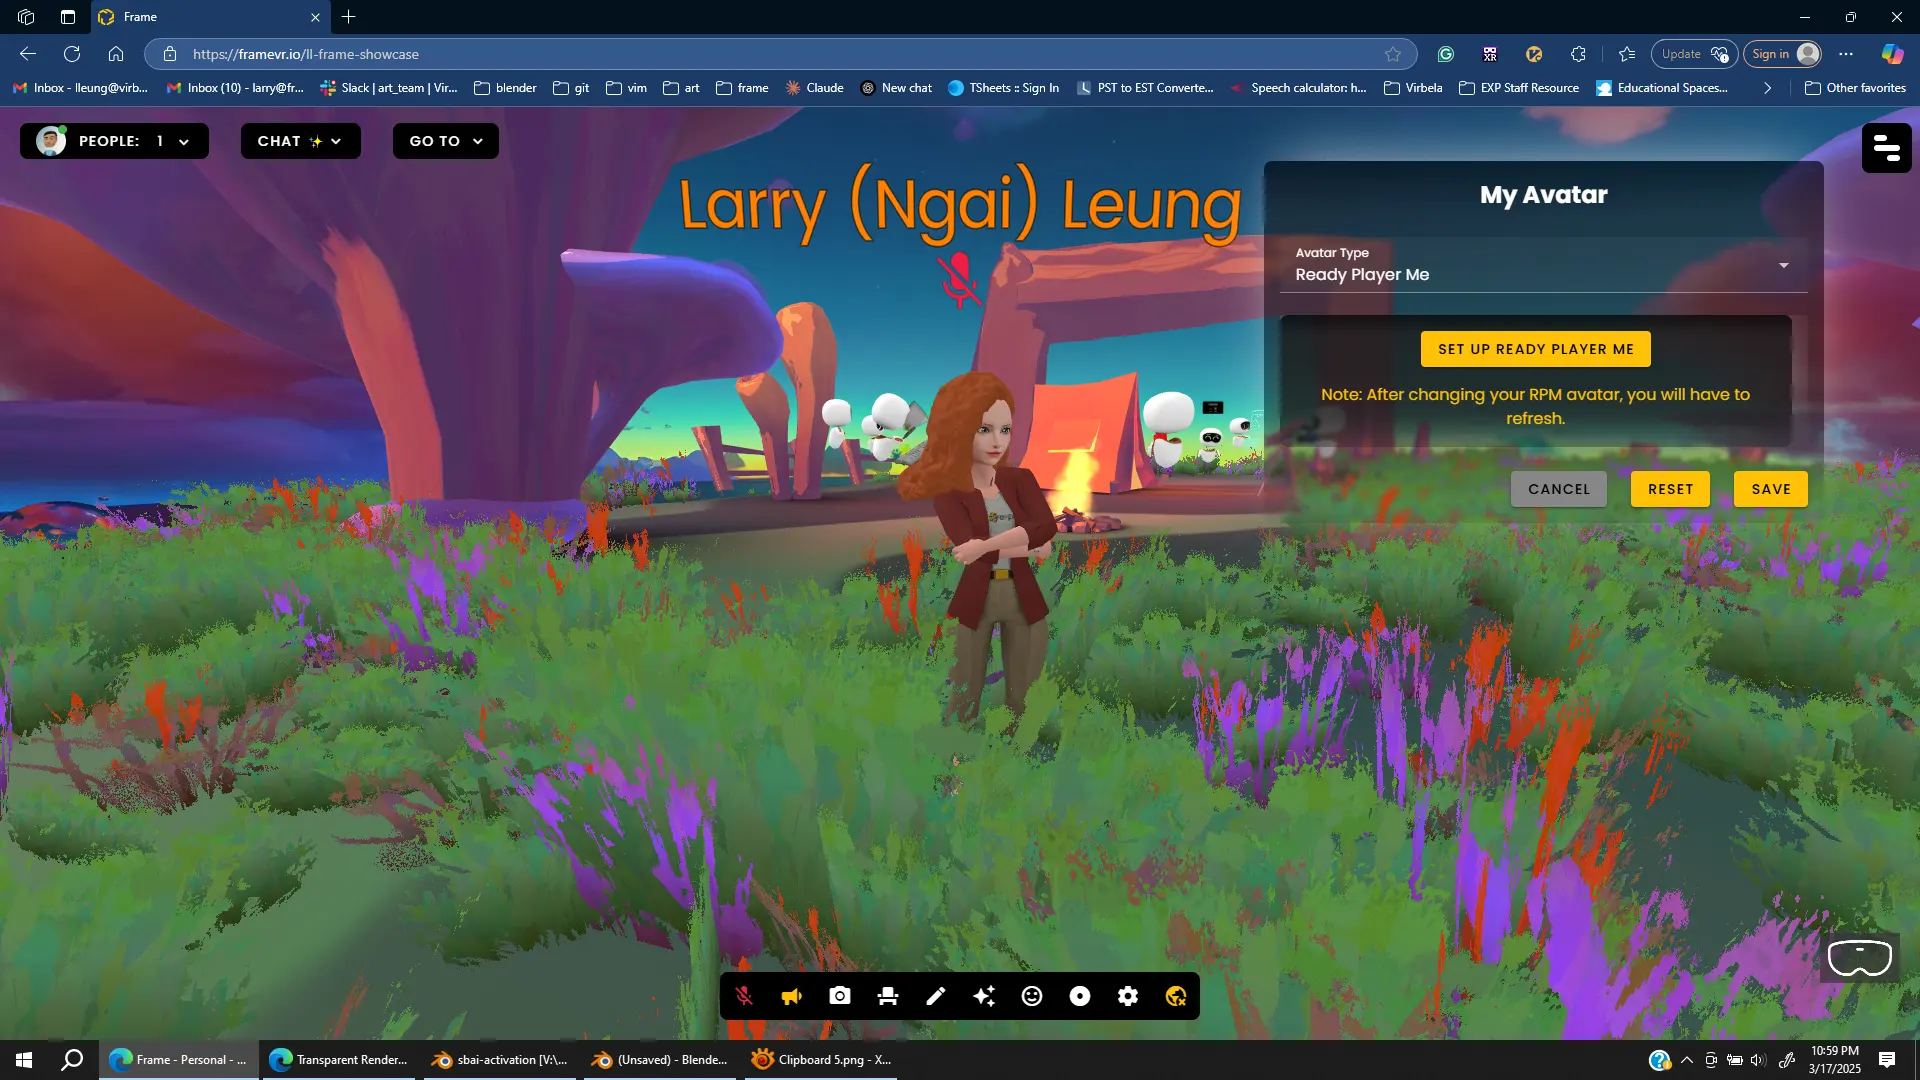Screen dimensions: 1920x1080
Task: Unmute the microphone in bottom toolbar
Action: tap(744, 996)
